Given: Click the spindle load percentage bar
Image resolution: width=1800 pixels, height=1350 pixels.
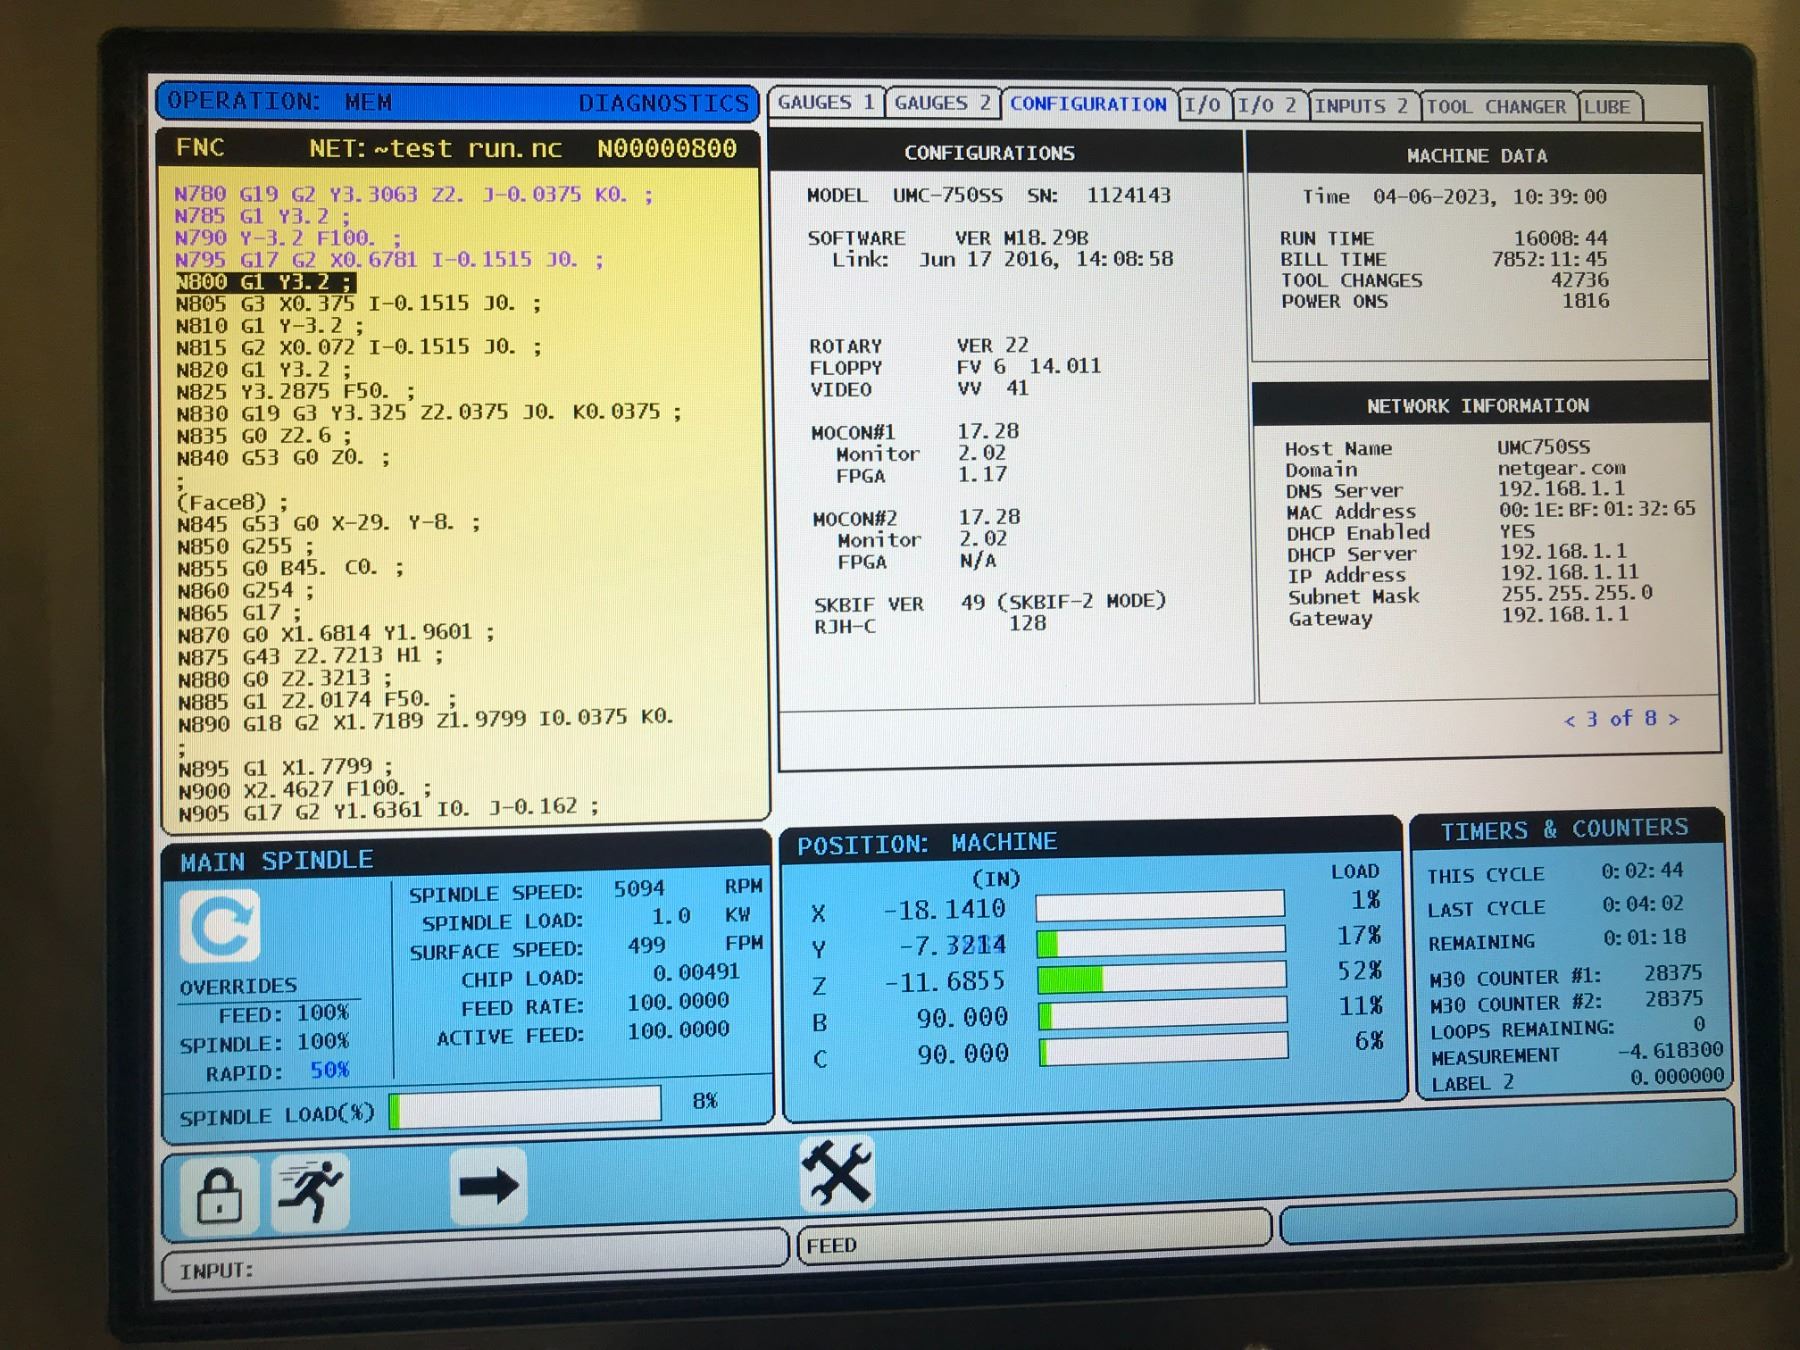Looking at the screenshot, I should point(526,1108).
